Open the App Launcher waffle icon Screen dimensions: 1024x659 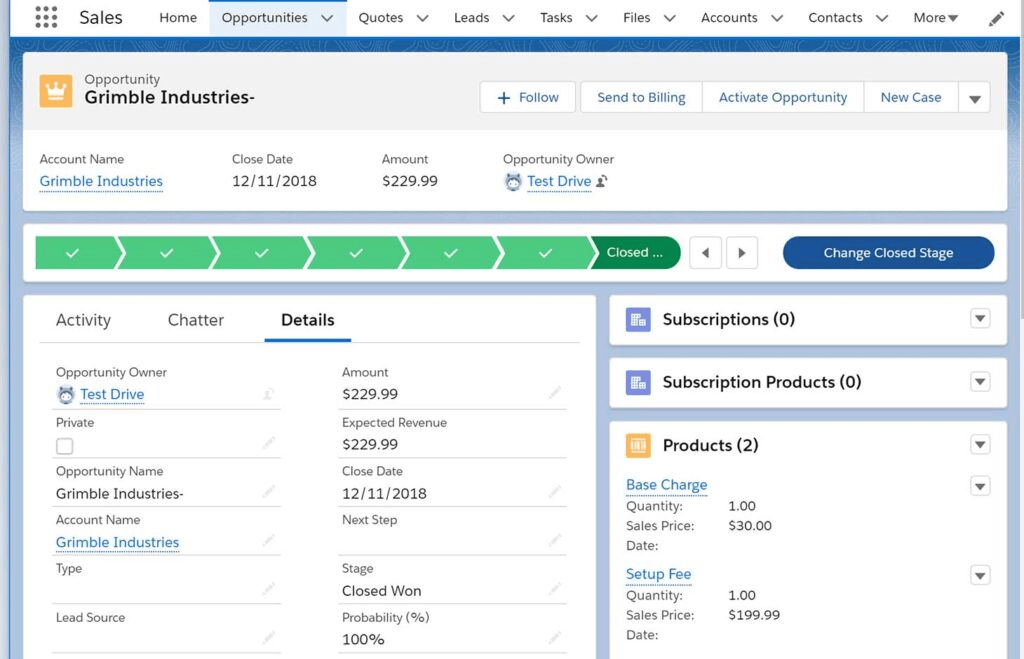[44, 16]
